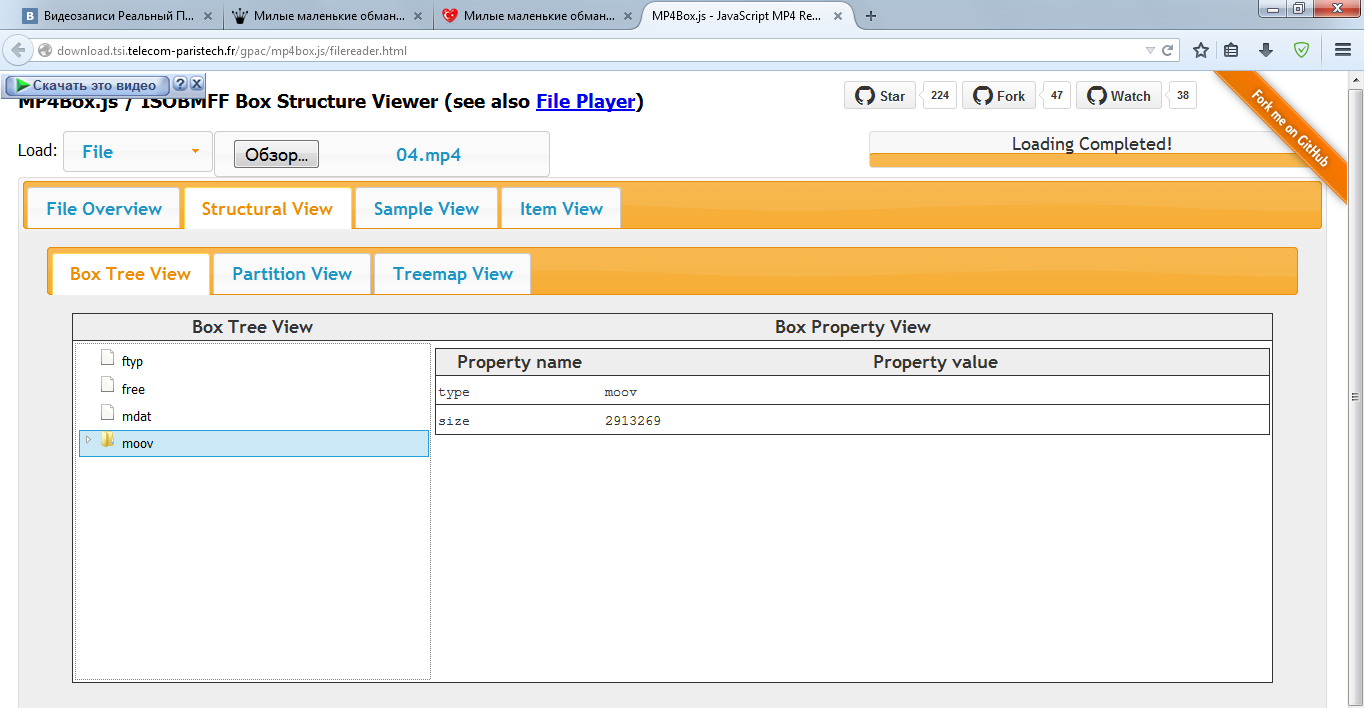Select the file icon beside ftyp

coord(107,358)
